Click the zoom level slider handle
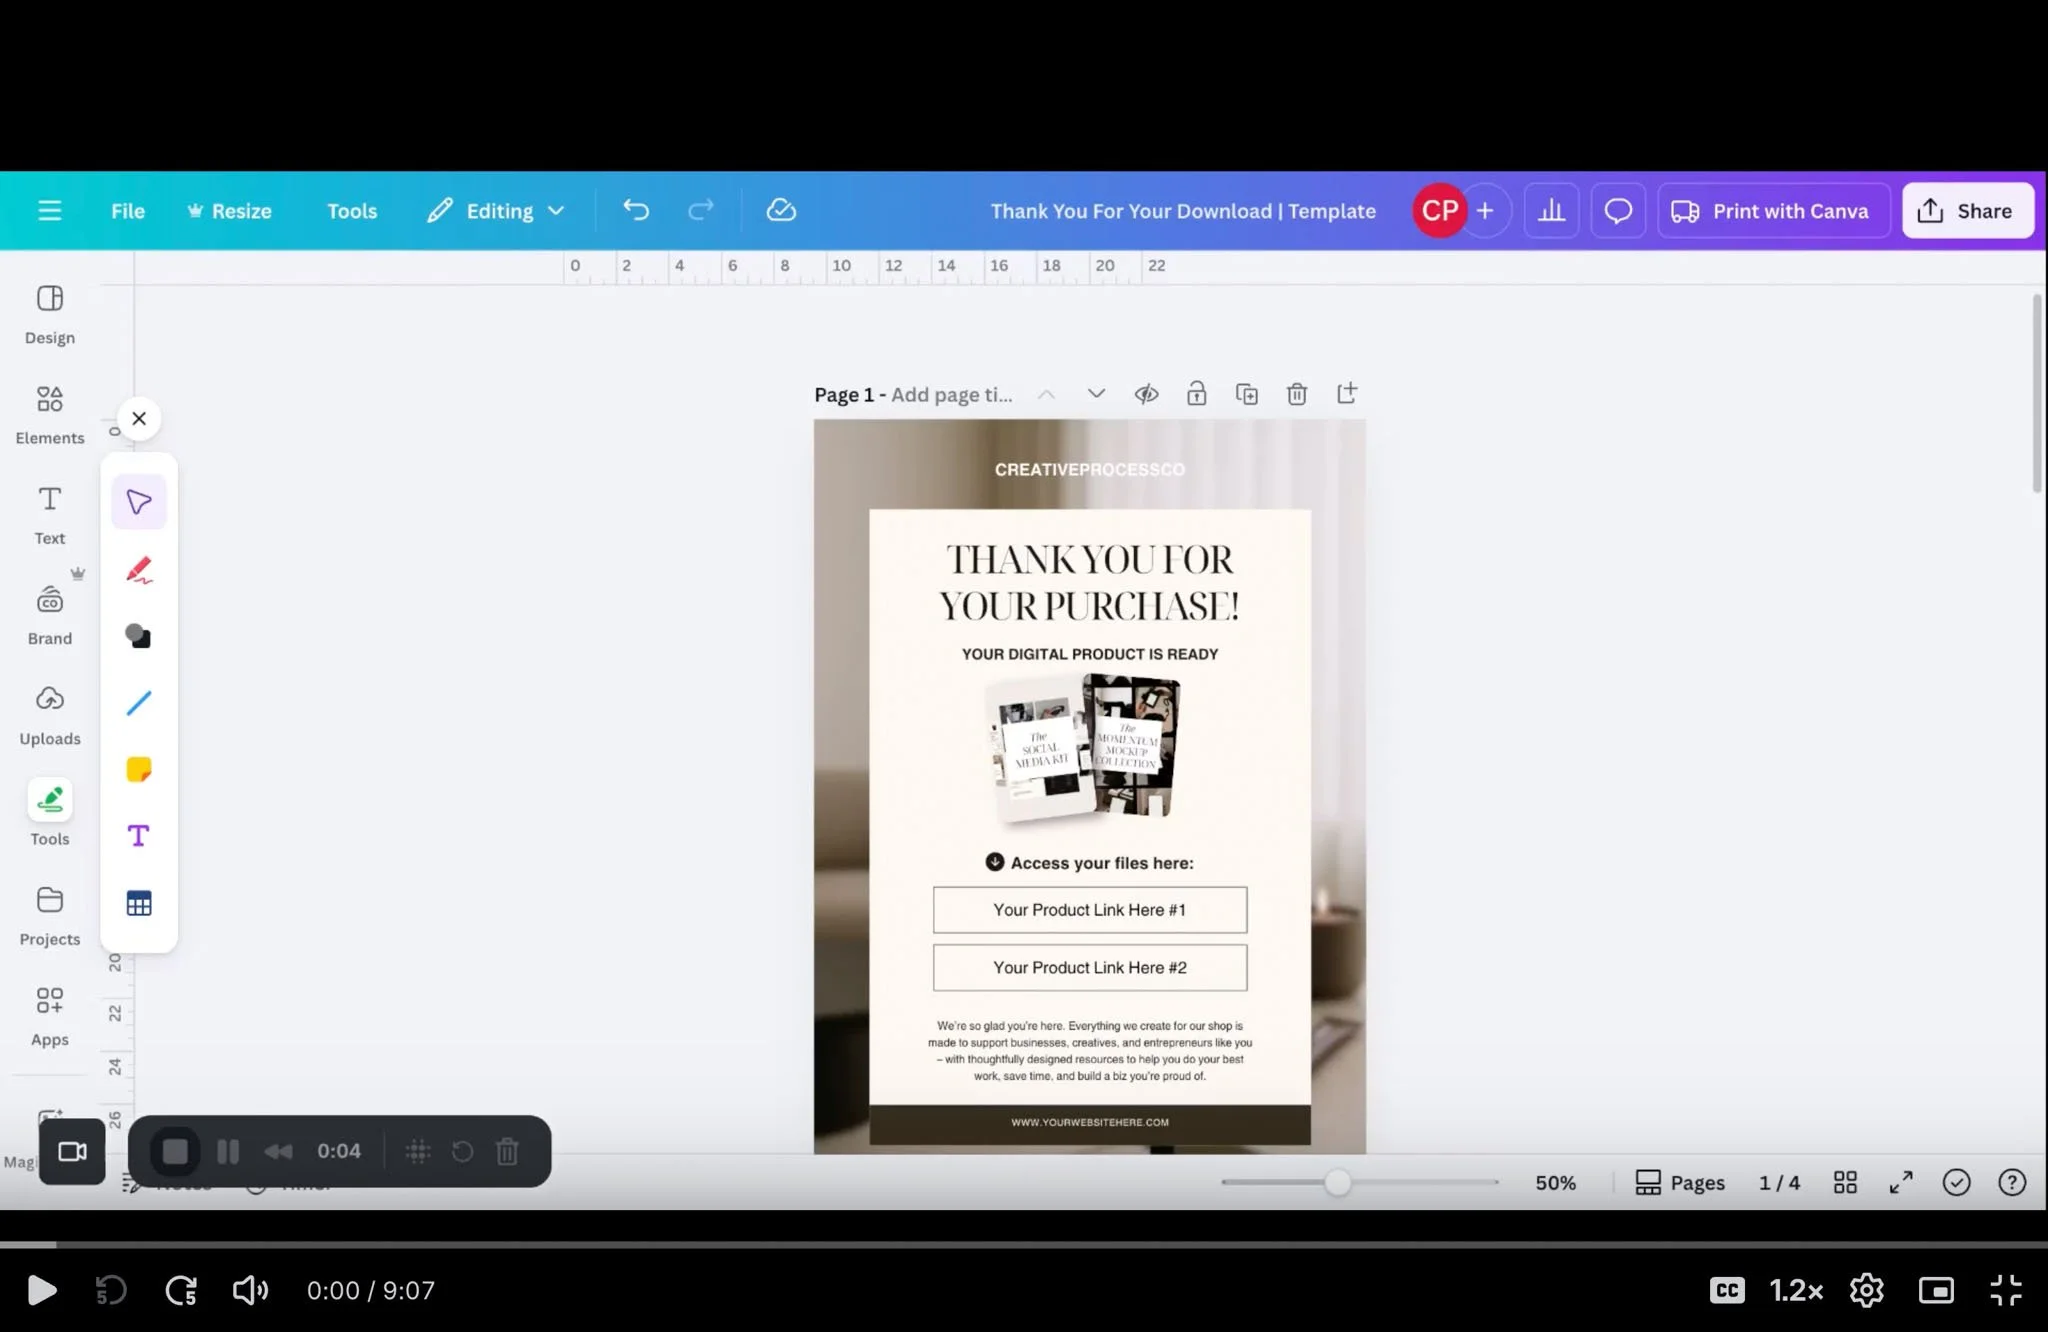This screenshot has width=2048, height=1332. pos(1337,1183)
